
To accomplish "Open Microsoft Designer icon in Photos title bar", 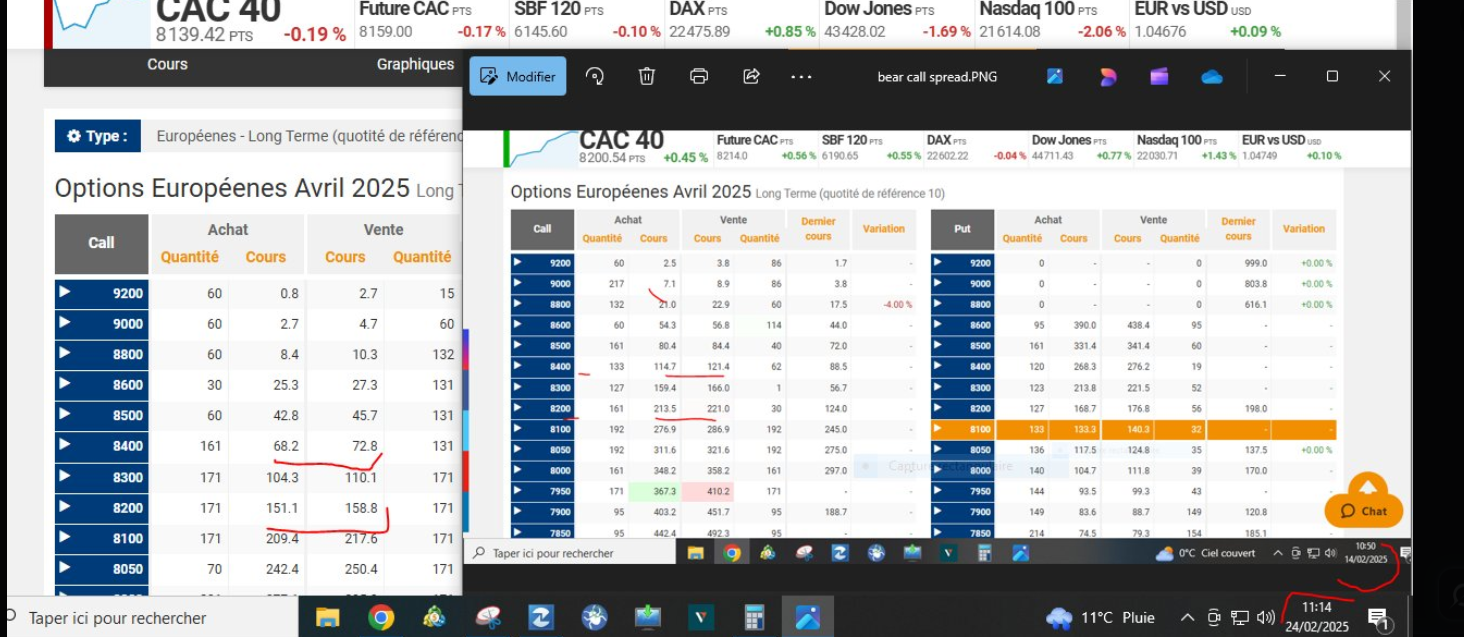I will [x=1107, y=76].
